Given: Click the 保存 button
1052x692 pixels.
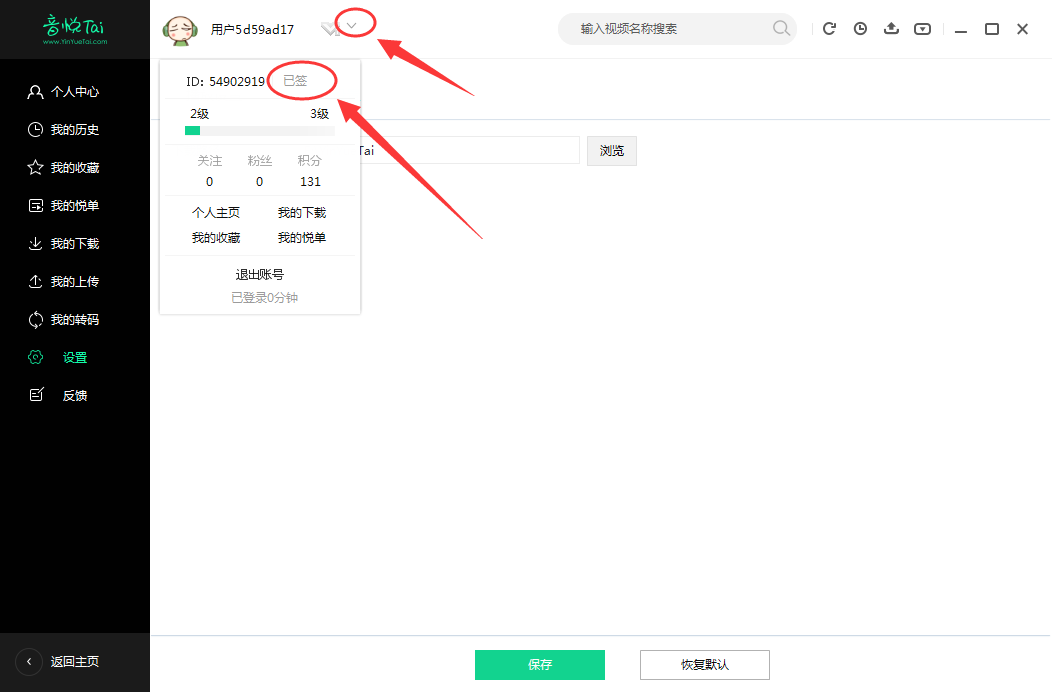Looking at the screenshot, I should pyautogui.click(x=540, y=664).
